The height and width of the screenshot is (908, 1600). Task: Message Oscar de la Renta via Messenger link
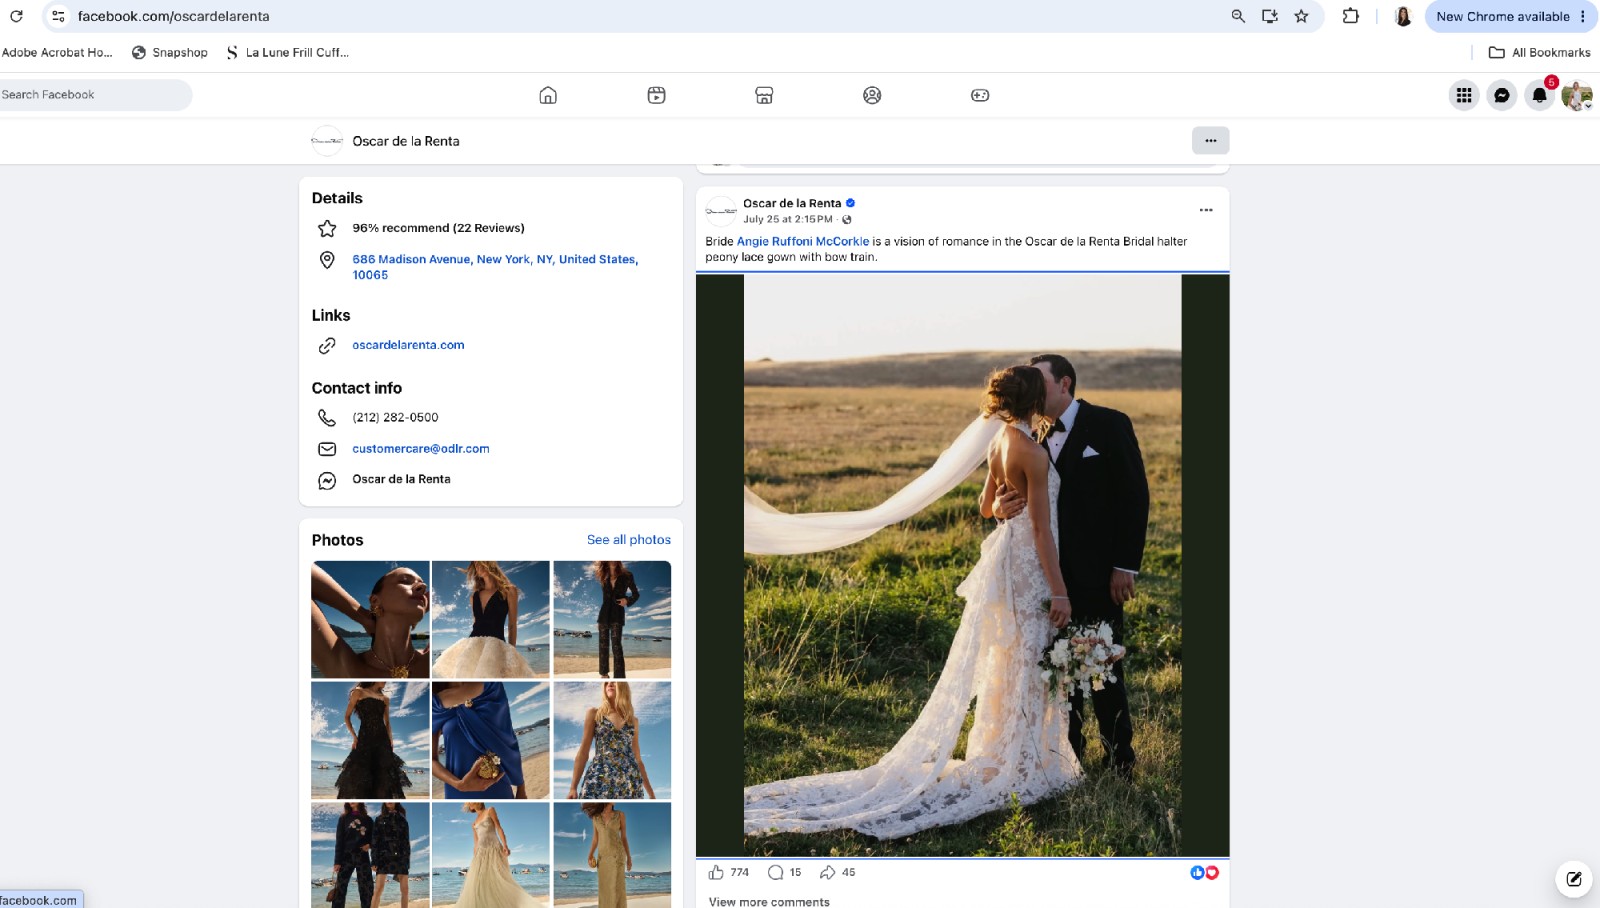[x=401, y=479]
